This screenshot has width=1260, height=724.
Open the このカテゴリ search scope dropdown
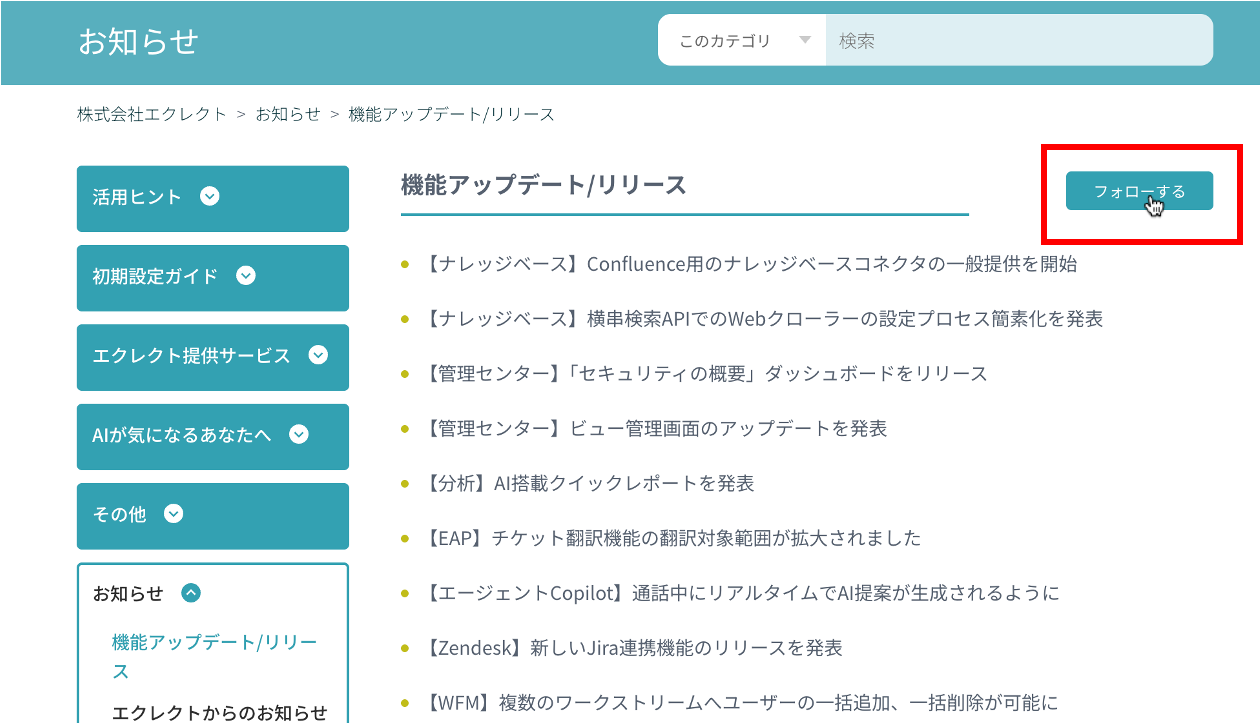point(742,41)
